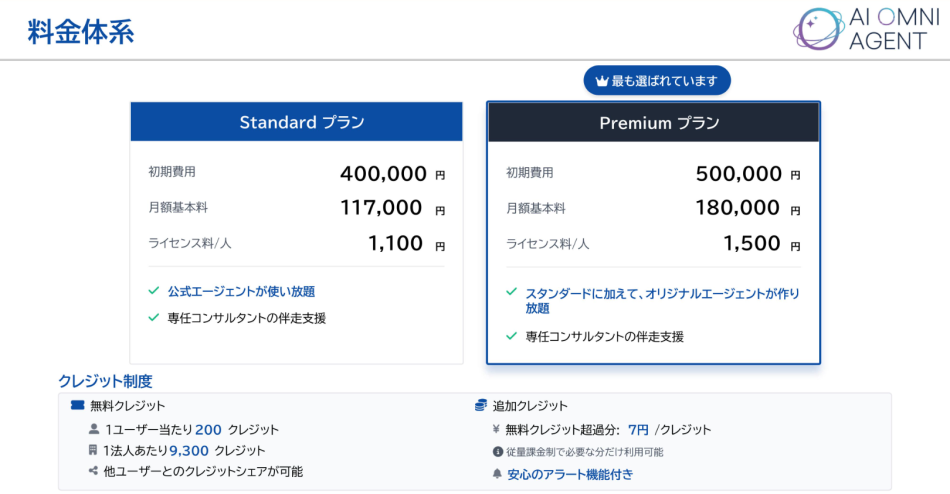950x494 pixels.
Task: Click the checkmark beside スタンダードに加えて
Action: [511, 292]
